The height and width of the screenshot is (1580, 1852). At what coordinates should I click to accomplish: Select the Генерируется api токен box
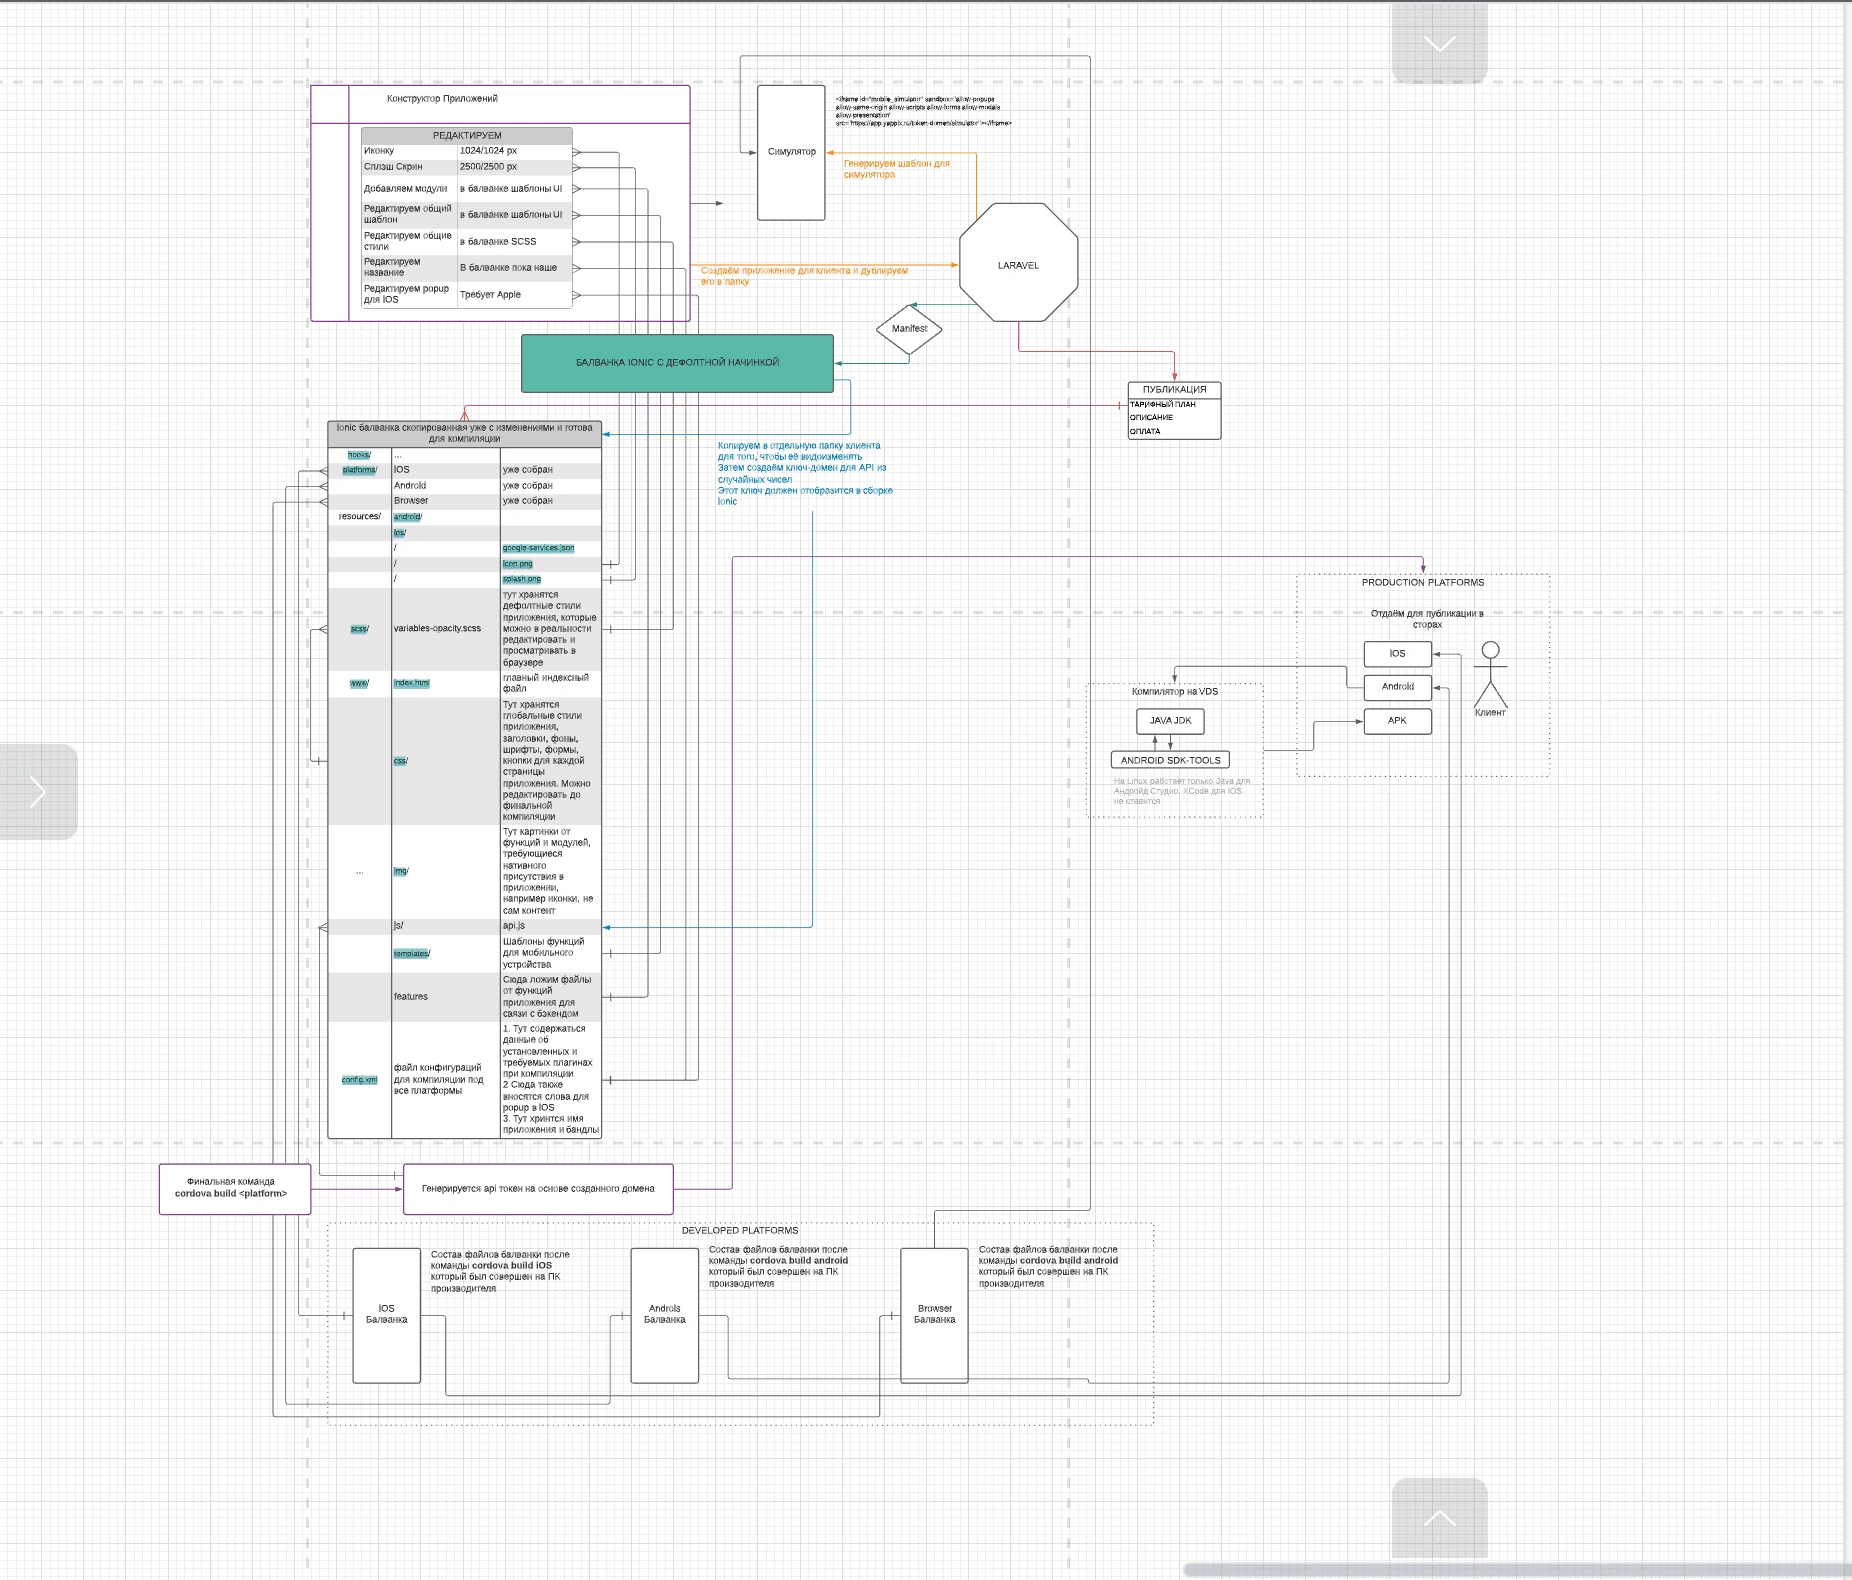pyautogui.click(x=538, y=1189)
